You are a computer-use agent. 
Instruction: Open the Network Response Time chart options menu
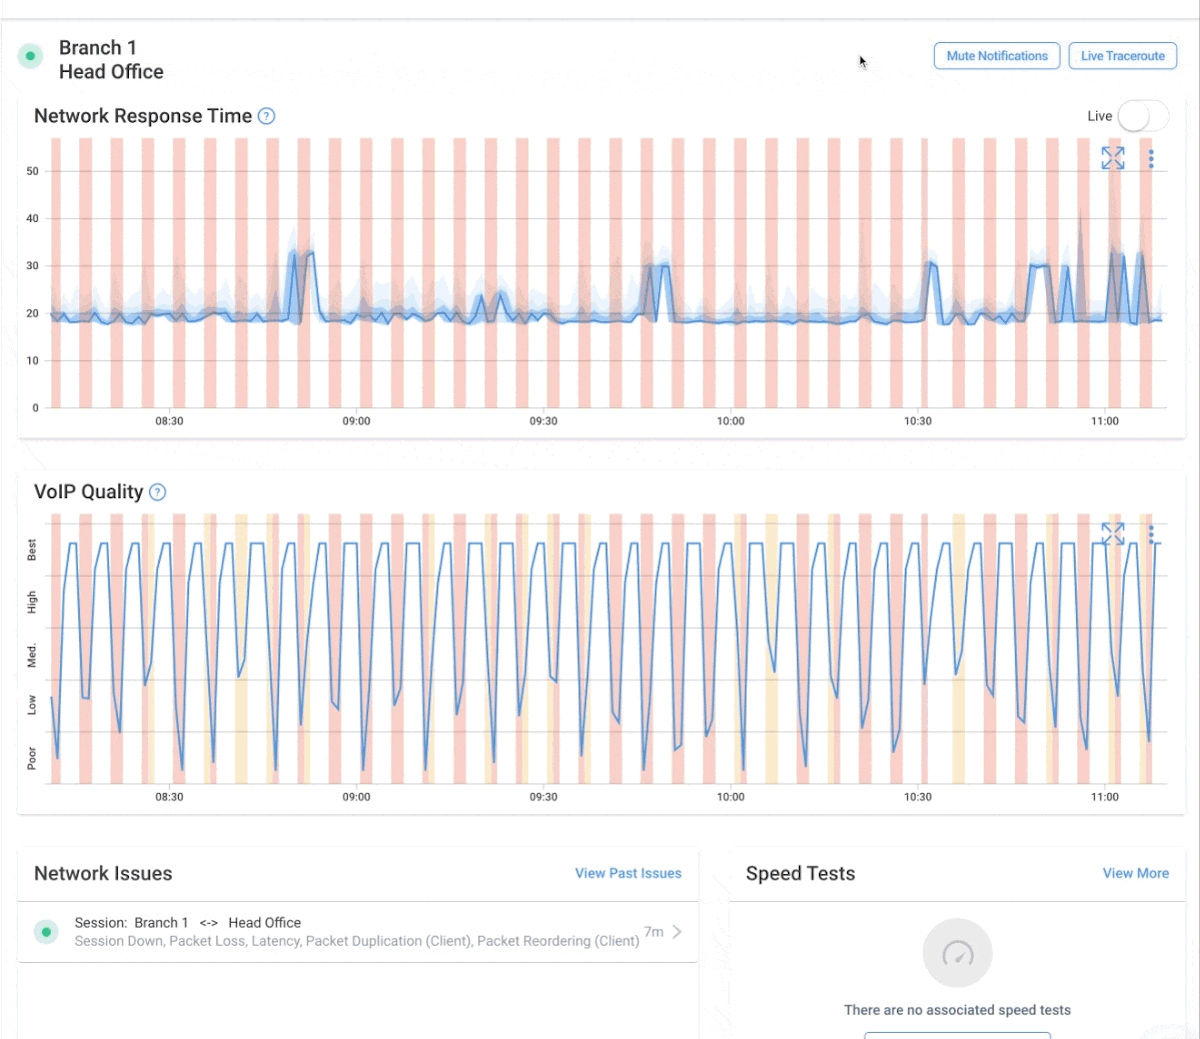(1151, 158)
